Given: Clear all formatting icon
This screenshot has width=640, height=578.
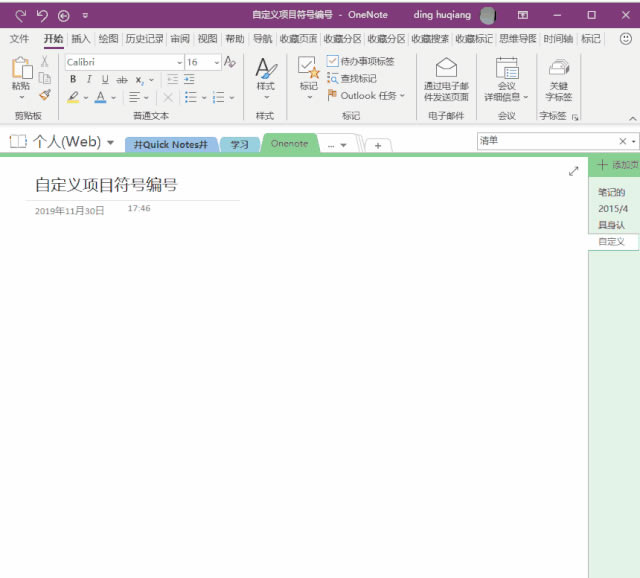Looking at the screenshot, I should (x=230, y=62).
